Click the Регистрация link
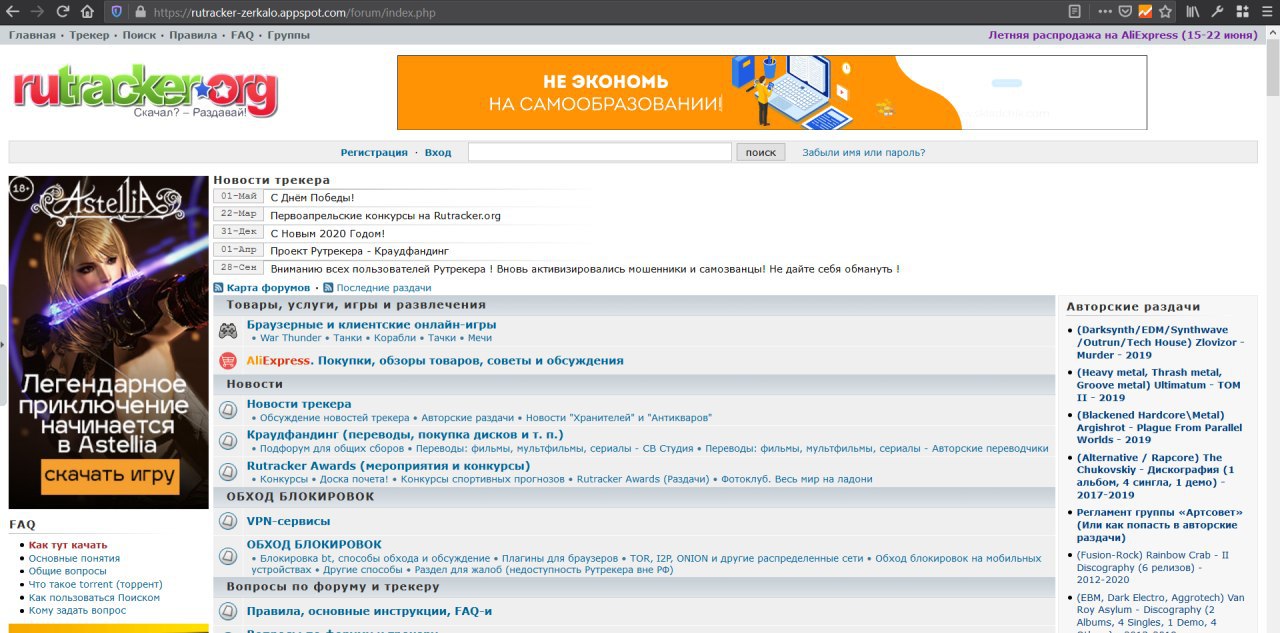Image resolution: width=1280 pixels, height=633 pixels. (374, 153)
